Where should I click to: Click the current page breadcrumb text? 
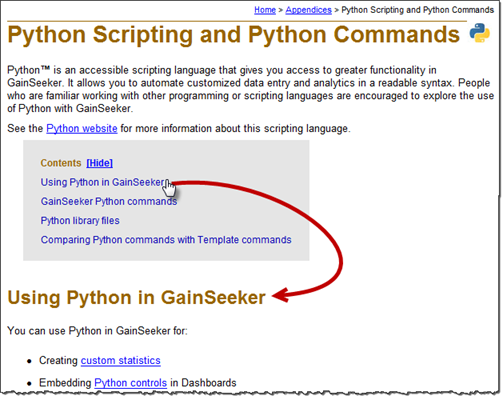tap(418, 10)
